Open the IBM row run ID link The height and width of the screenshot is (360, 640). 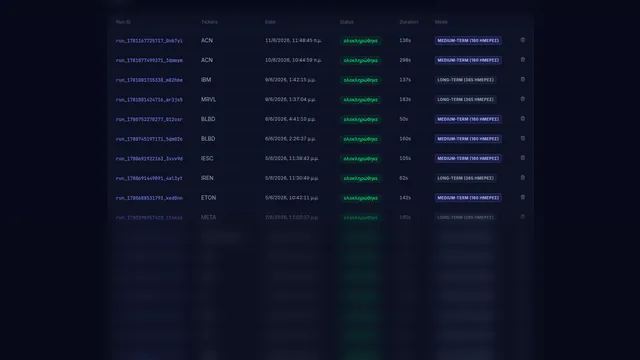click(x=149, y=80)
